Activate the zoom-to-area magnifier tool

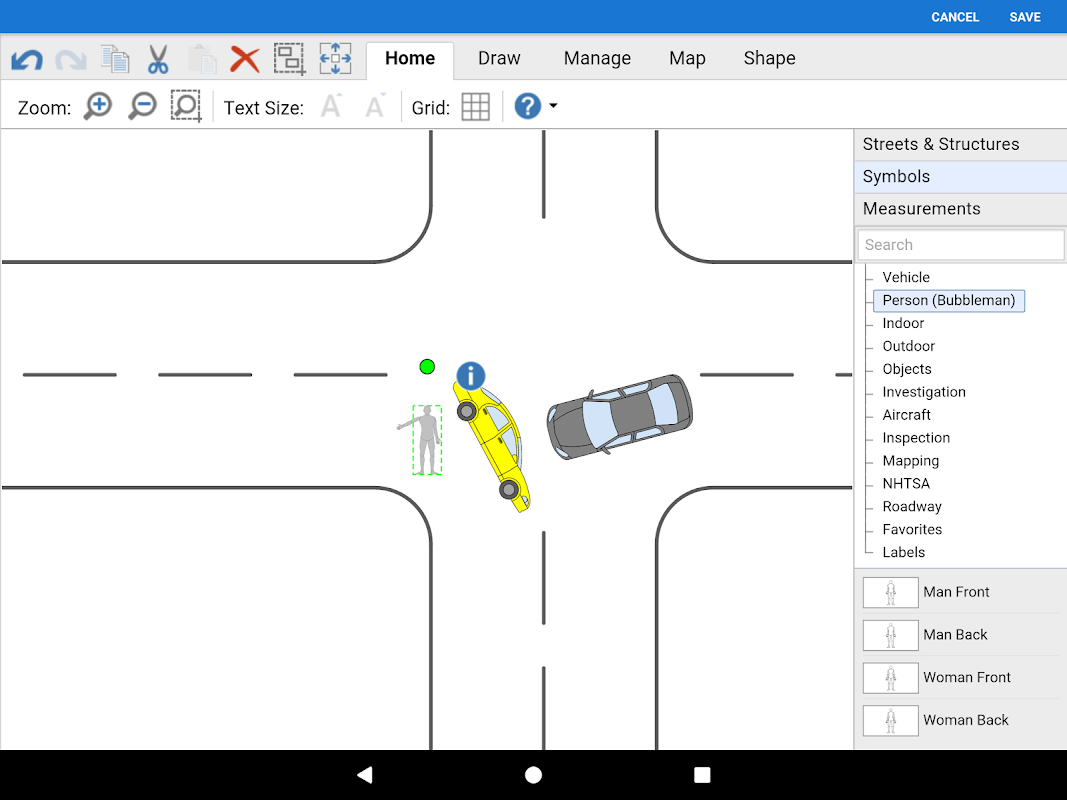click(x=186, y=107)
